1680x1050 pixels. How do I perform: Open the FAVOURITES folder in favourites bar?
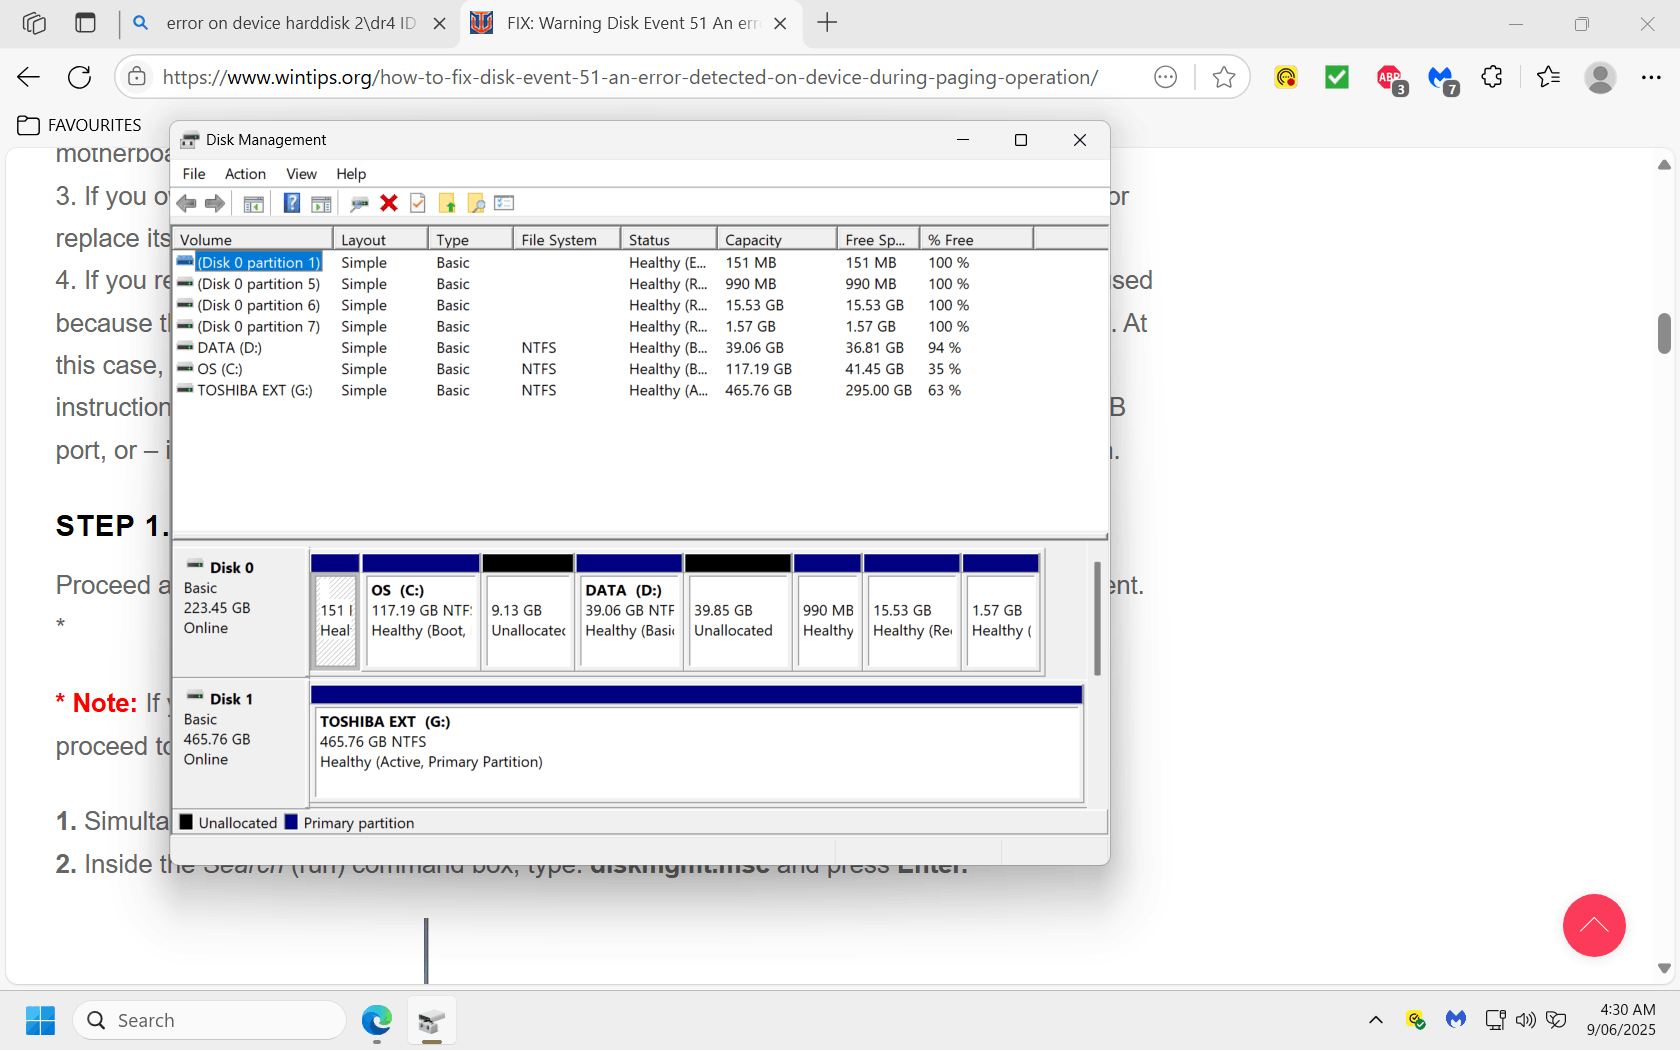click(80, 125)
